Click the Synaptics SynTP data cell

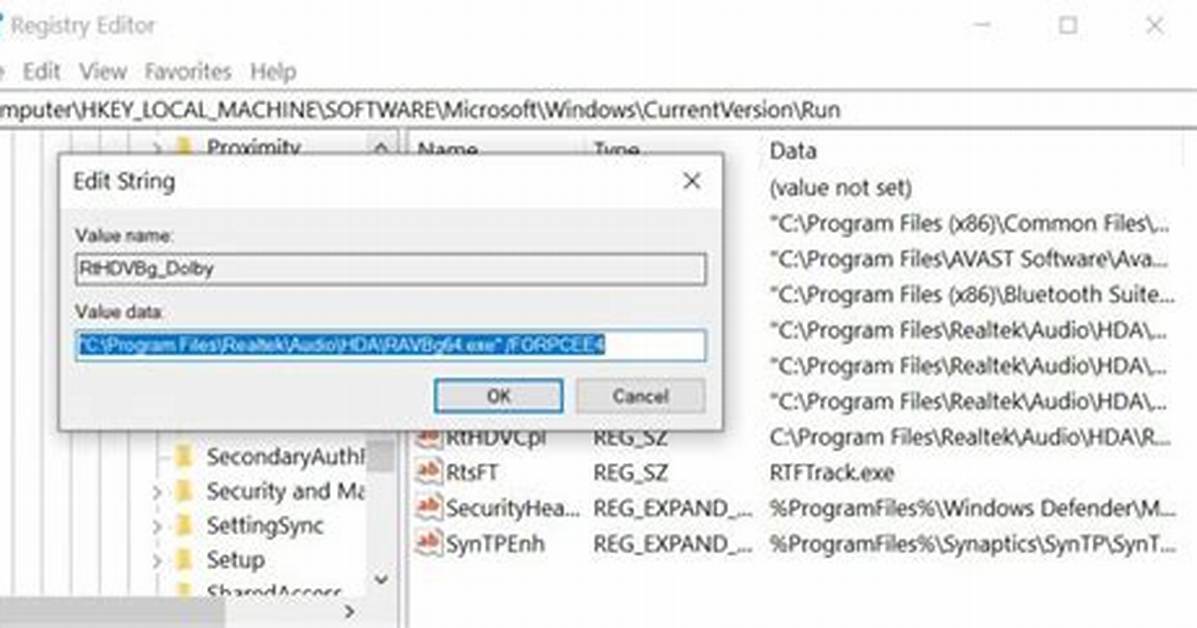coord(973,543)
